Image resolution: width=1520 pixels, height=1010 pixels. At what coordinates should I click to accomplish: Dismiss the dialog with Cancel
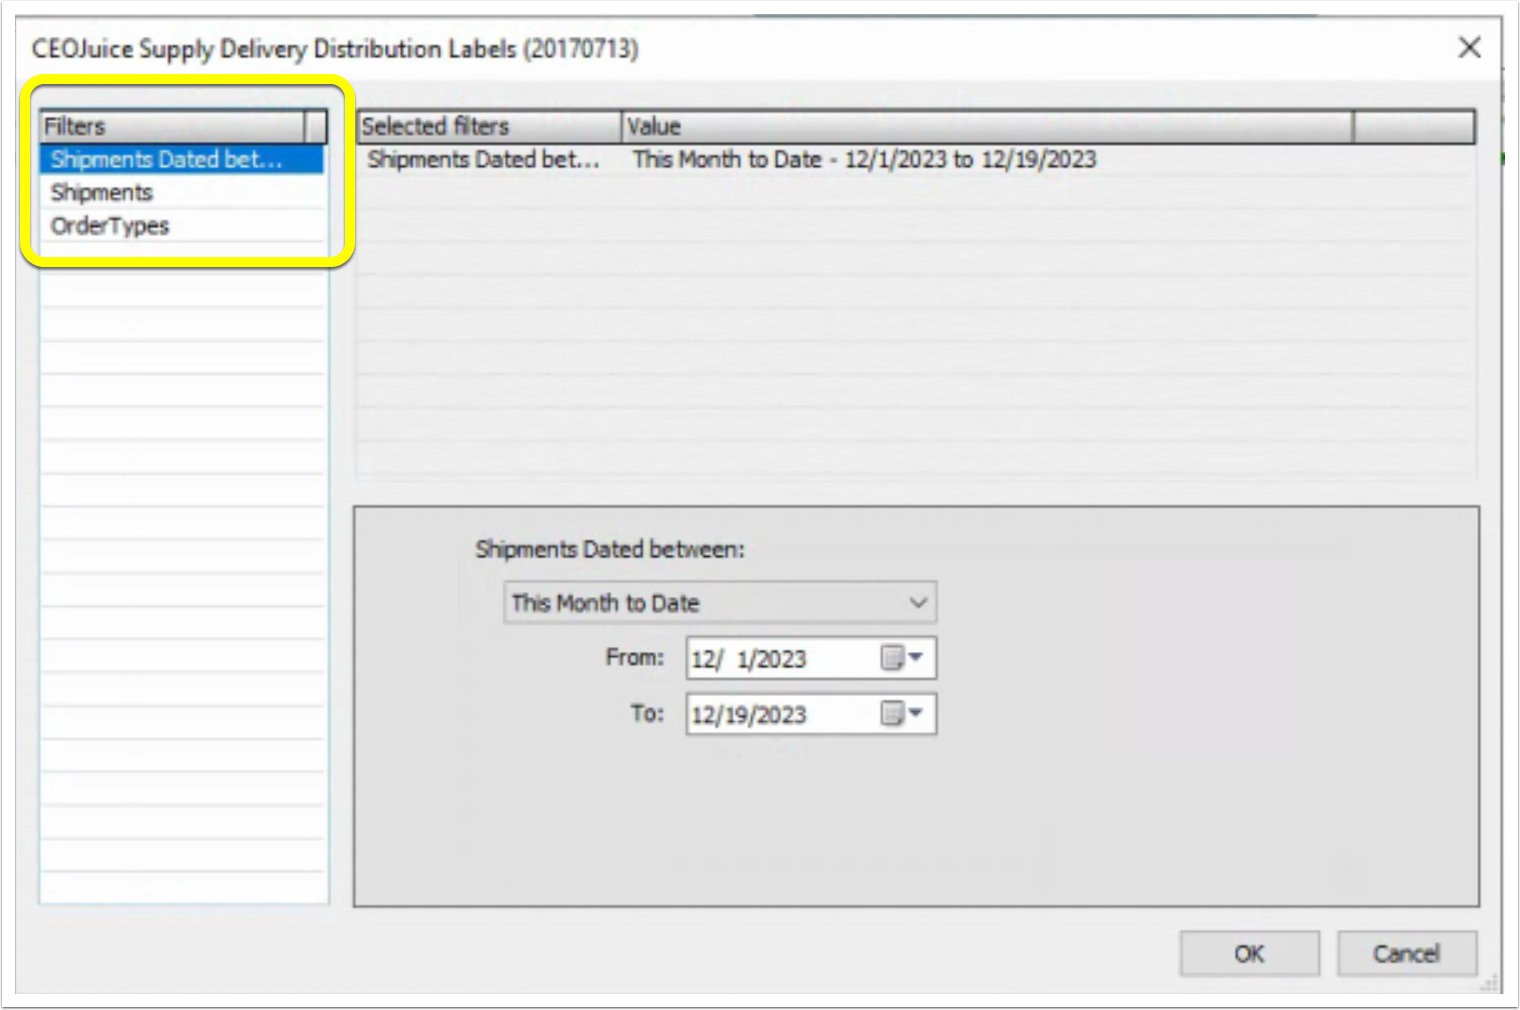tap(1406, 953)
